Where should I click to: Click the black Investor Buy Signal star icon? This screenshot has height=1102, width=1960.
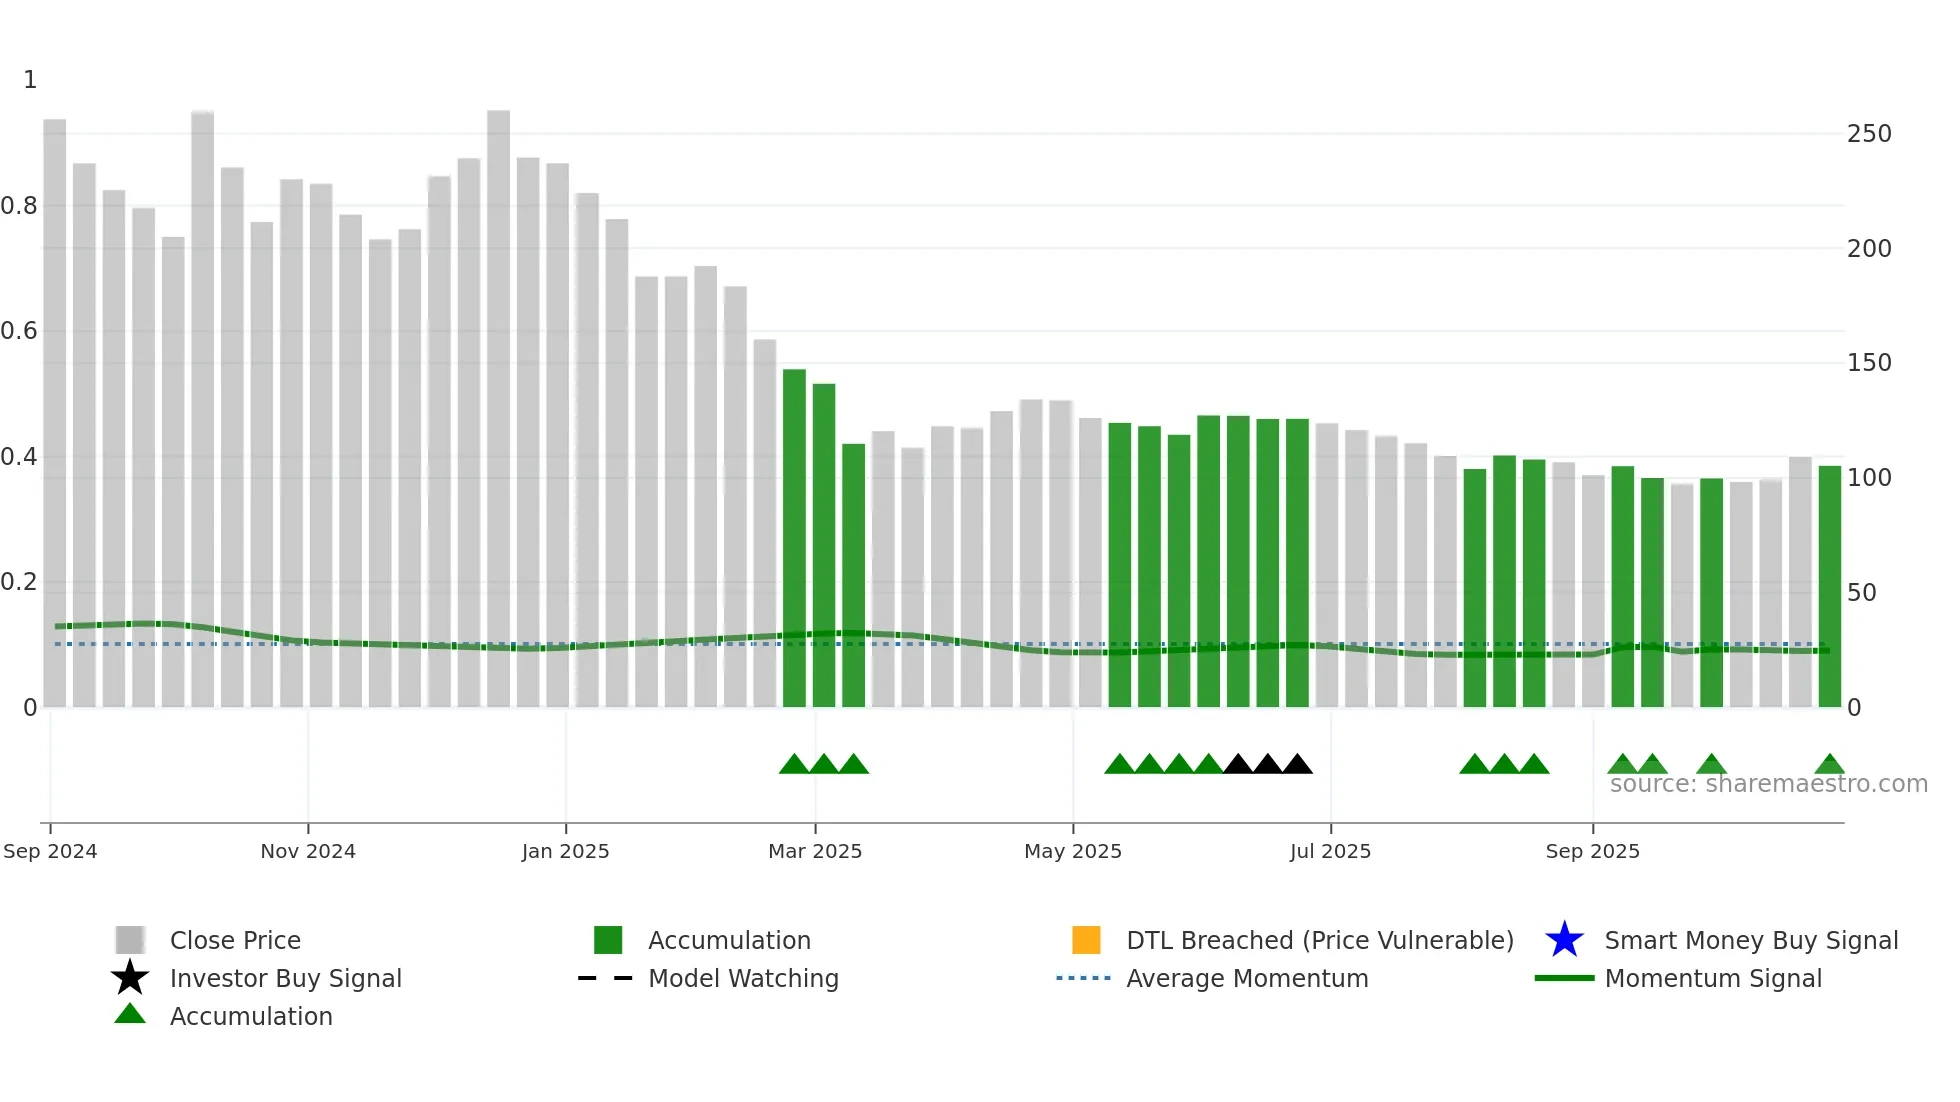point(130,978)
